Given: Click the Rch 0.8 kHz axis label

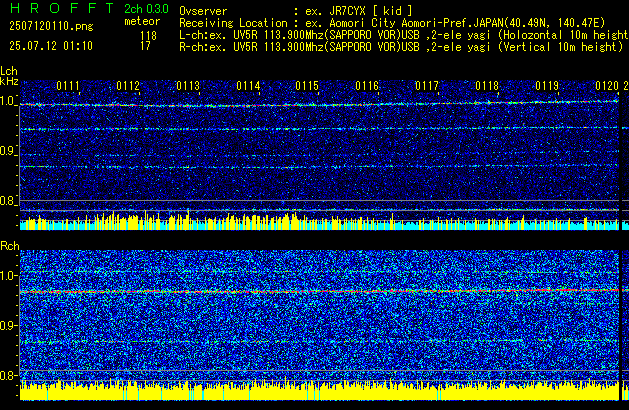Looking at the screenshot, I should pyautogui.click(x=8, y=375).
